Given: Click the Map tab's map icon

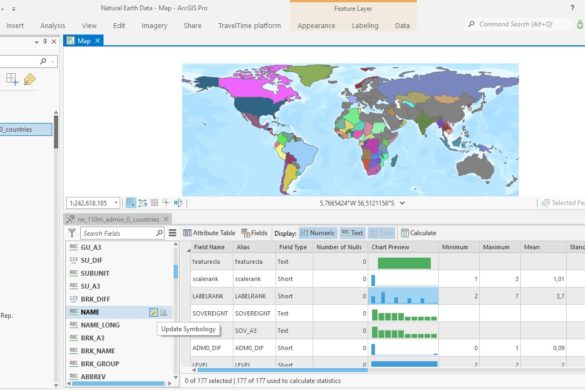Looking at the screenshot, I should coord(71,41).
